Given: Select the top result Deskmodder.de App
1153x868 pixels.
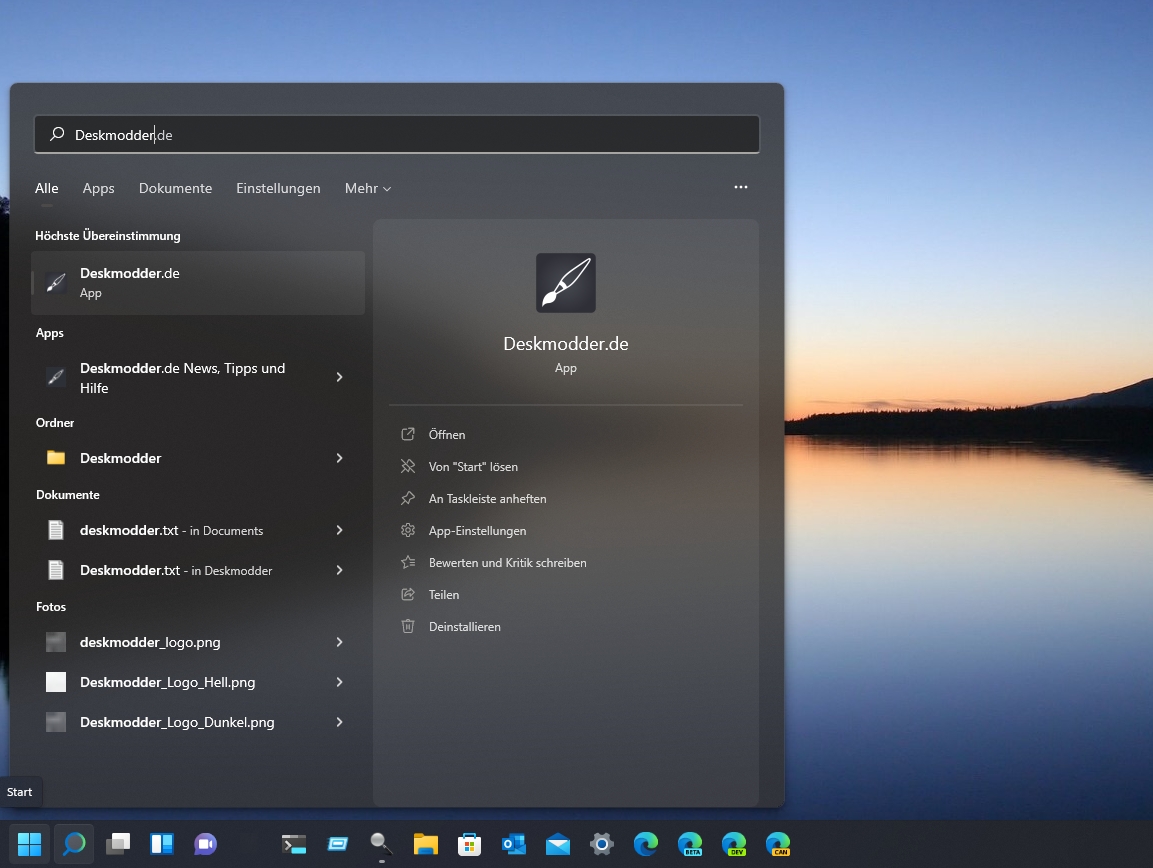Looking at the screenshot, I should pos(198,282).
